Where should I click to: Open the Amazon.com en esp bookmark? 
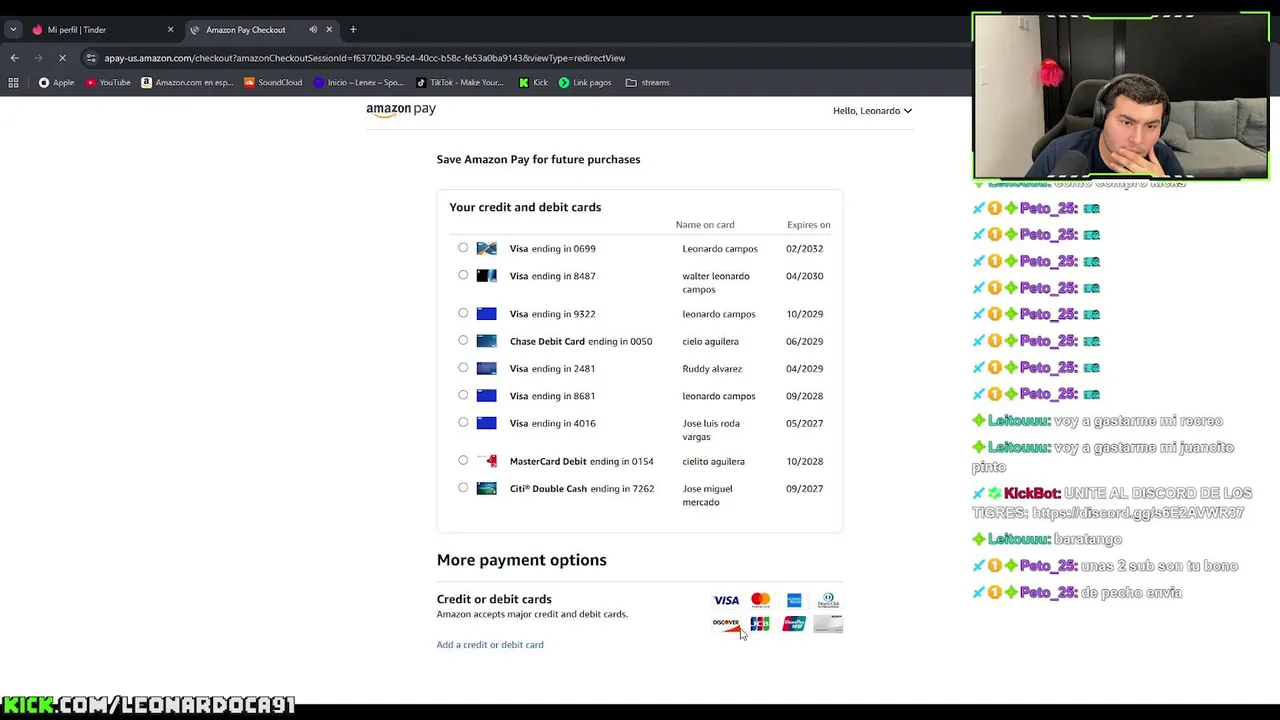187,83
